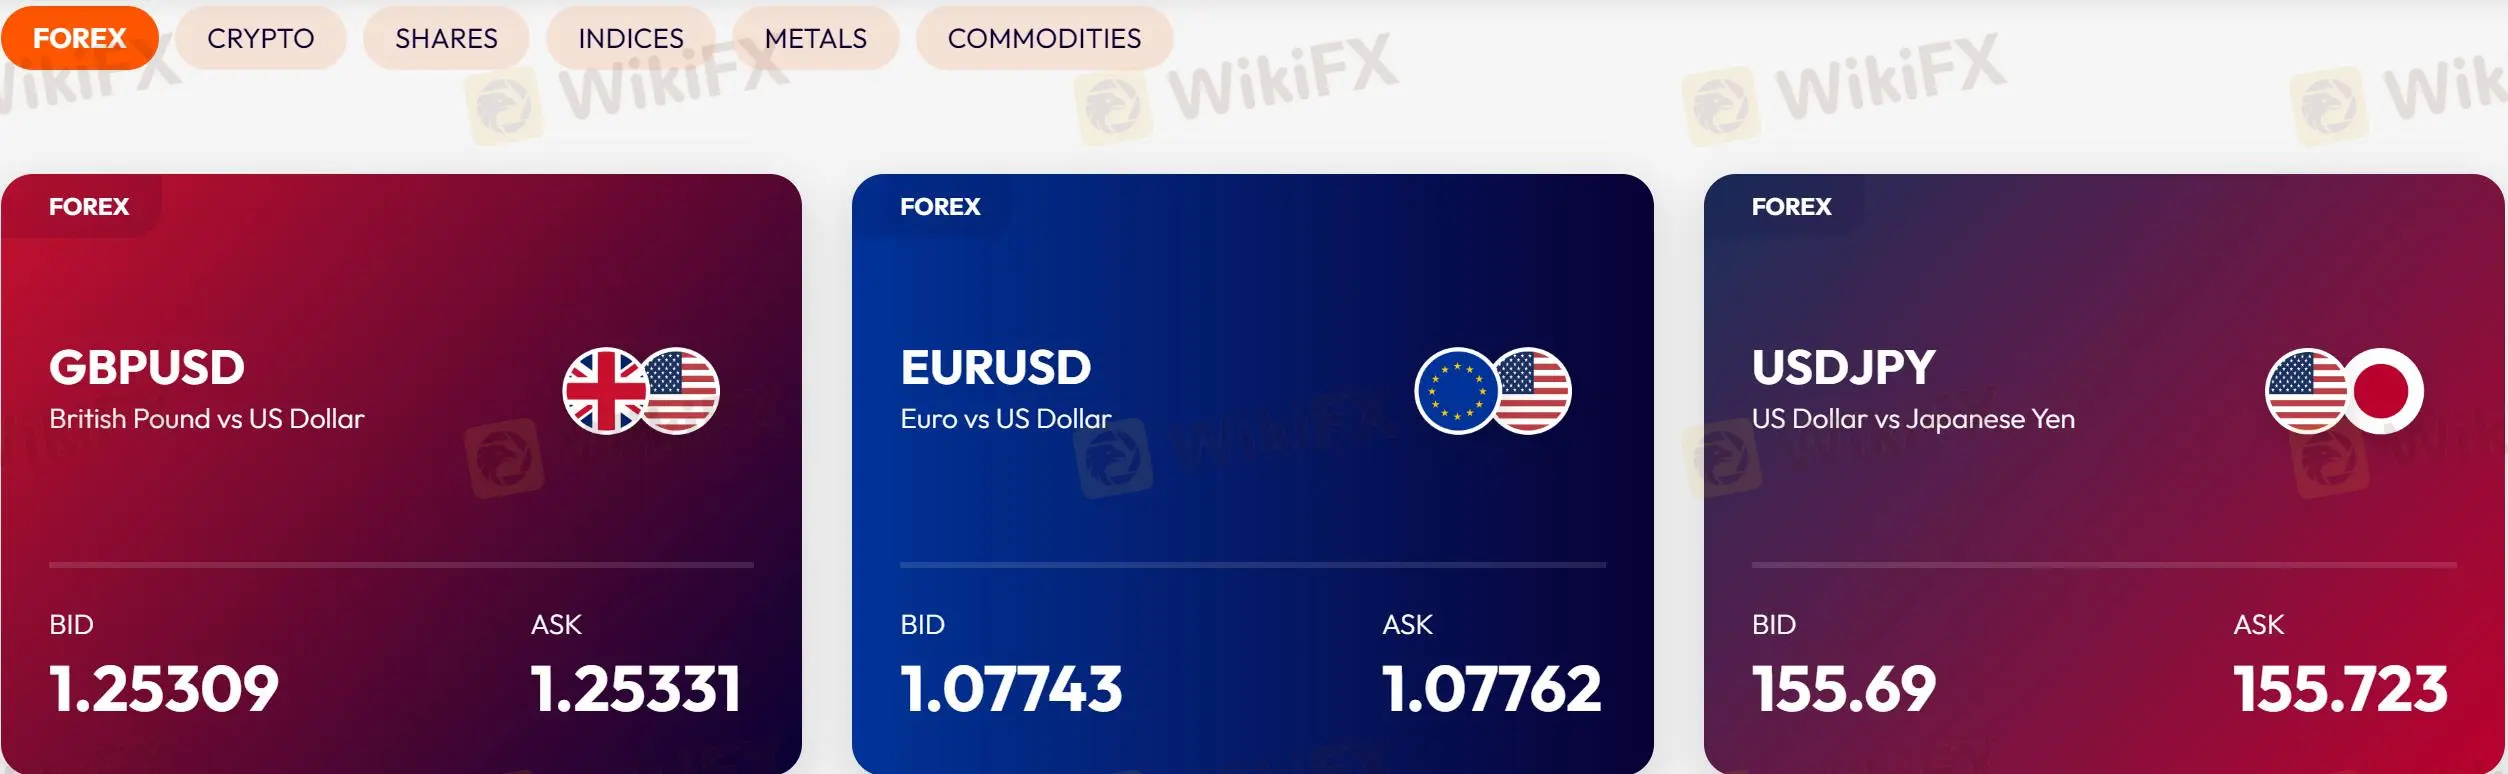Click EURUSD ask price 1.07762

click(x=1491, y=690)
